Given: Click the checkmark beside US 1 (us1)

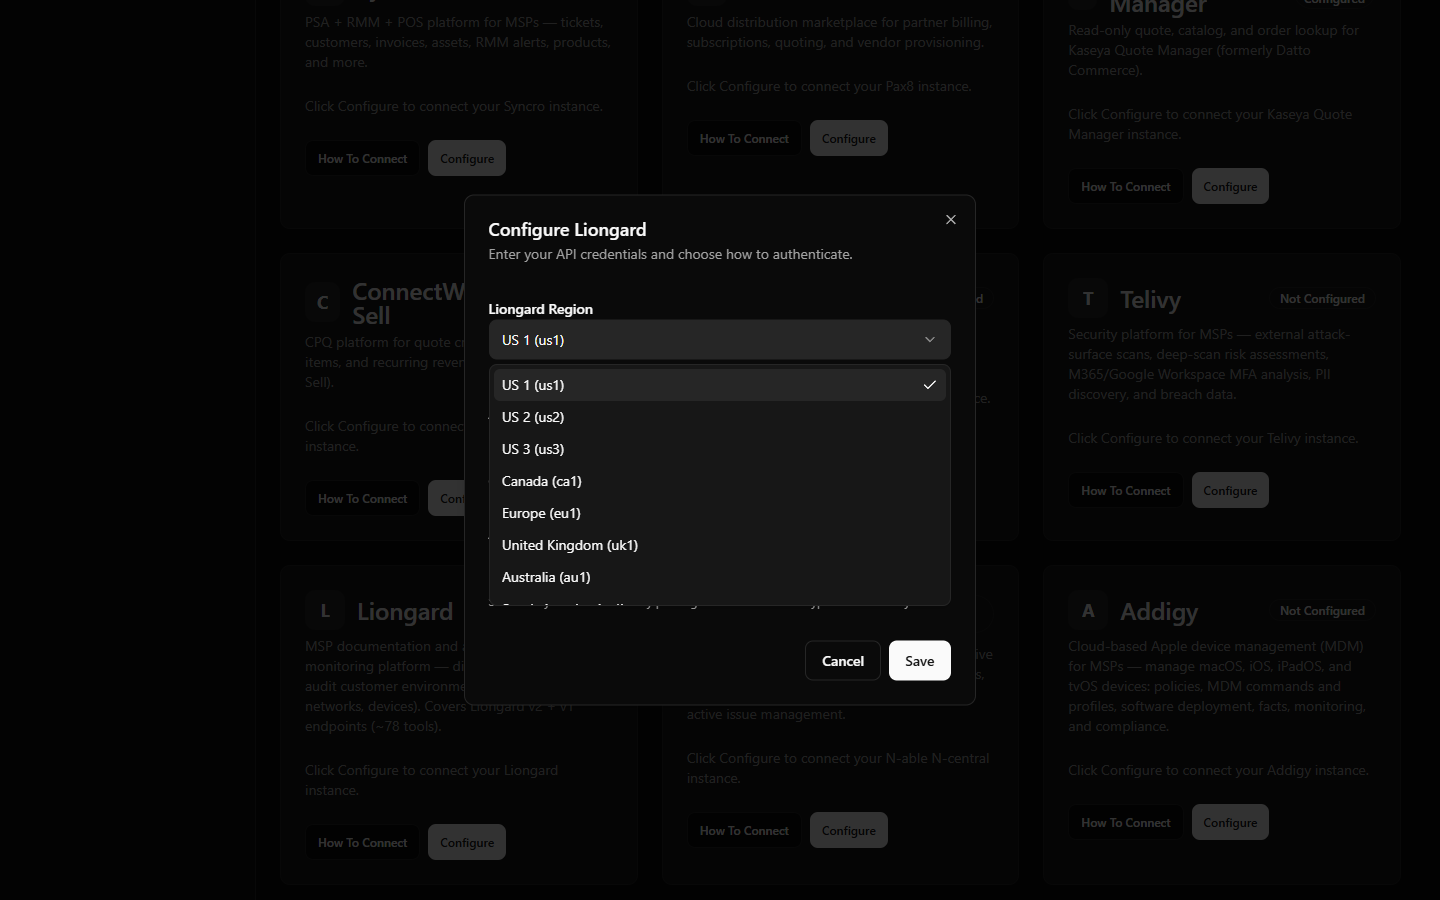Looking at the screenshot, I should 930,385.
